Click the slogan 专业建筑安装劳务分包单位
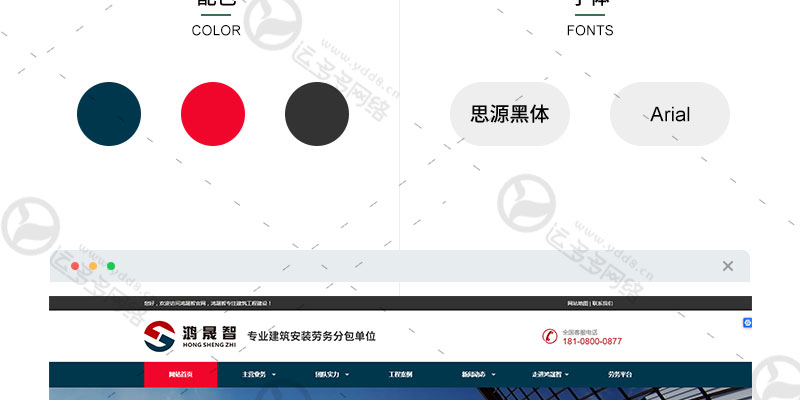This screenshot has width=800, height=400. pyautogui.click(x=311, y=336)
